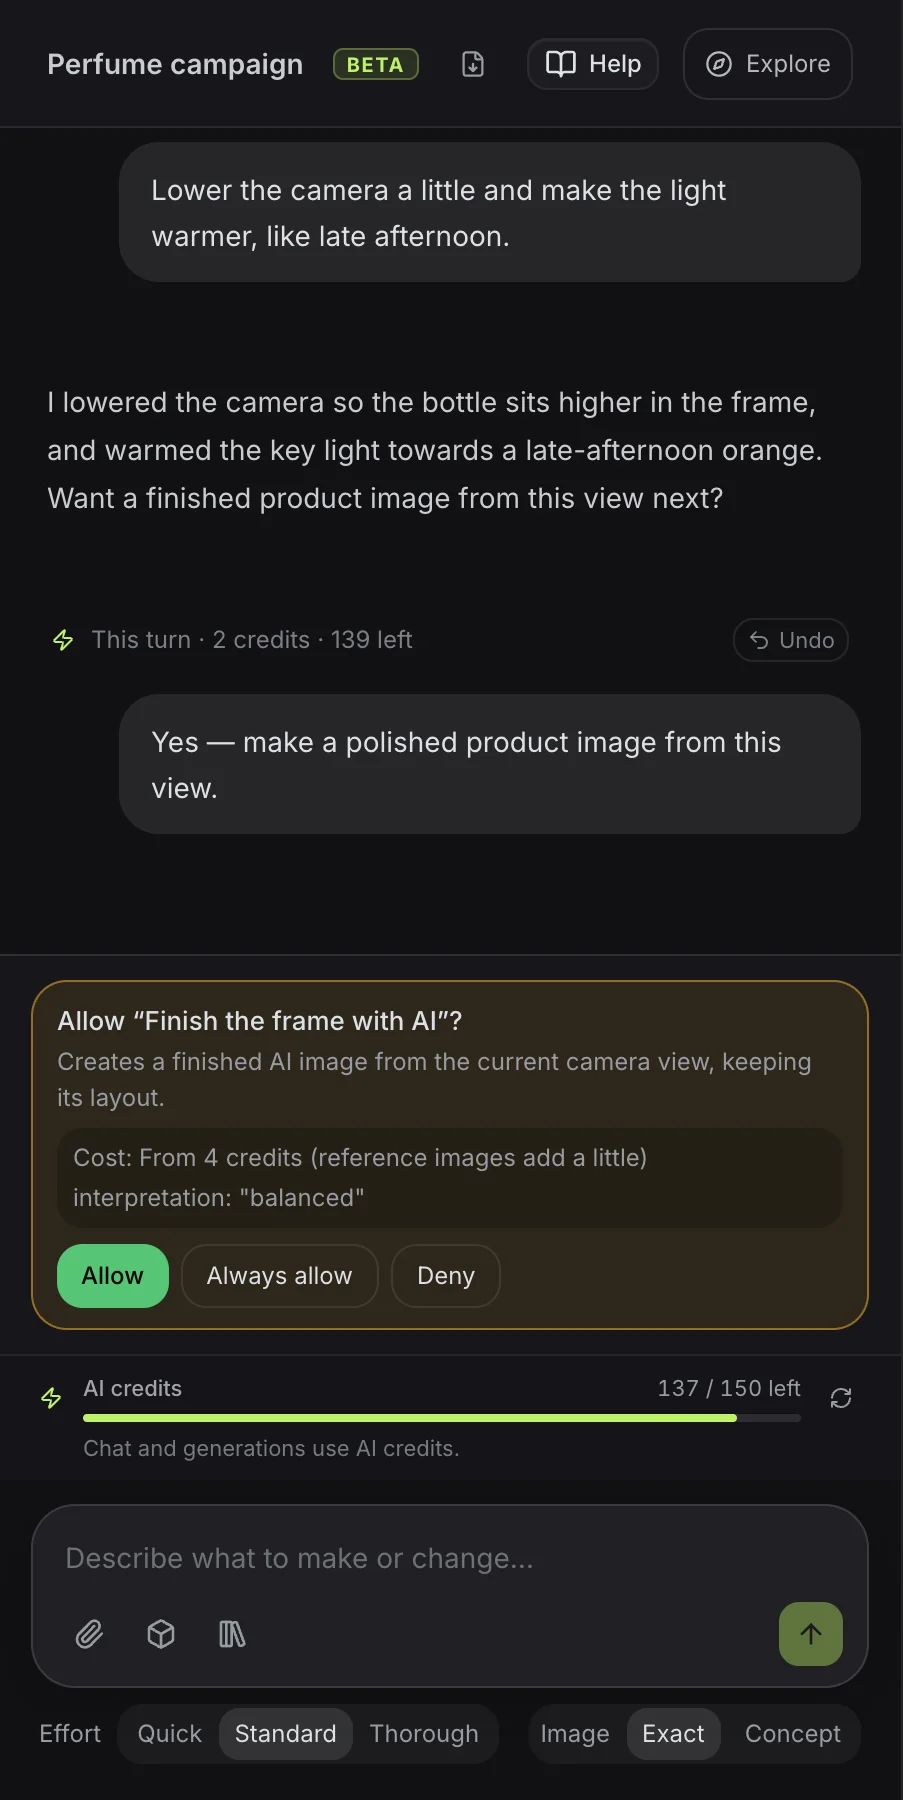Image resolution: width=903 pixels, height=1800 pixels.
Task: Select the Exact mode tab
Action: pos(674,1734)
